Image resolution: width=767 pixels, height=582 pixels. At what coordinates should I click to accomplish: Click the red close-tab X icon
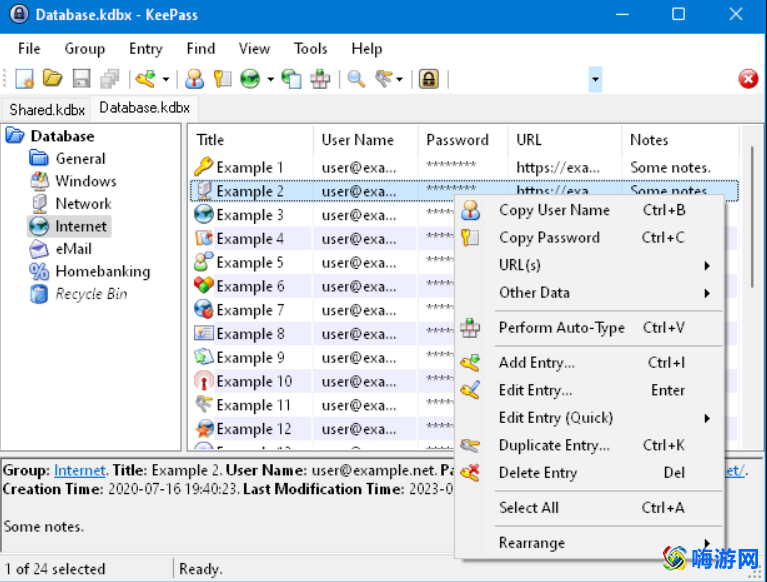point(748,79)
